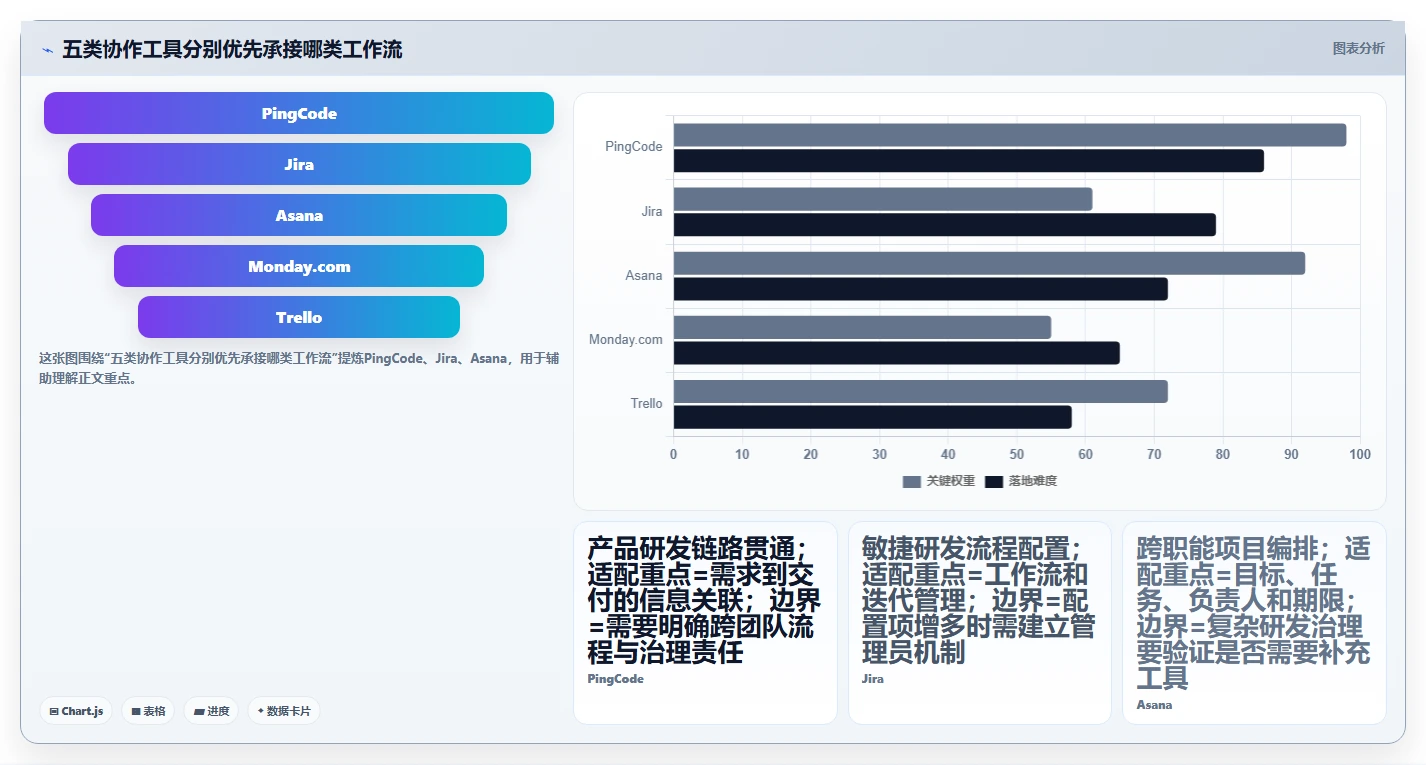This screenshot has width=1426, height=765.
Task: Click PingCode's 关键权重 gray bar
Action: (x=1010, y=135)
